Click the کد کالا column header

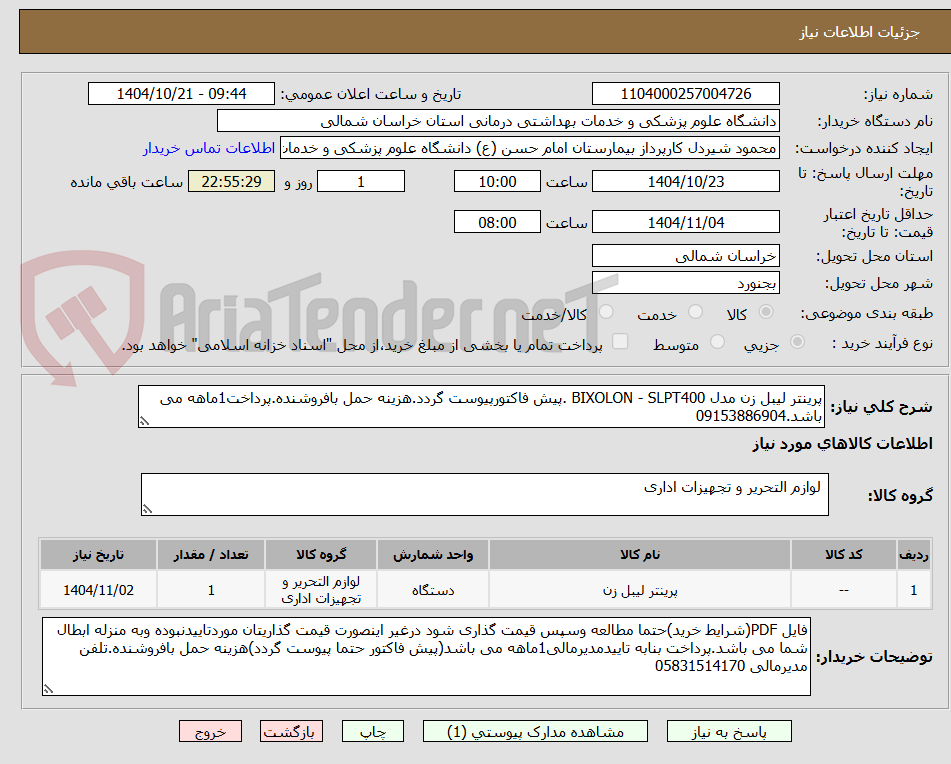coord(844,555)
